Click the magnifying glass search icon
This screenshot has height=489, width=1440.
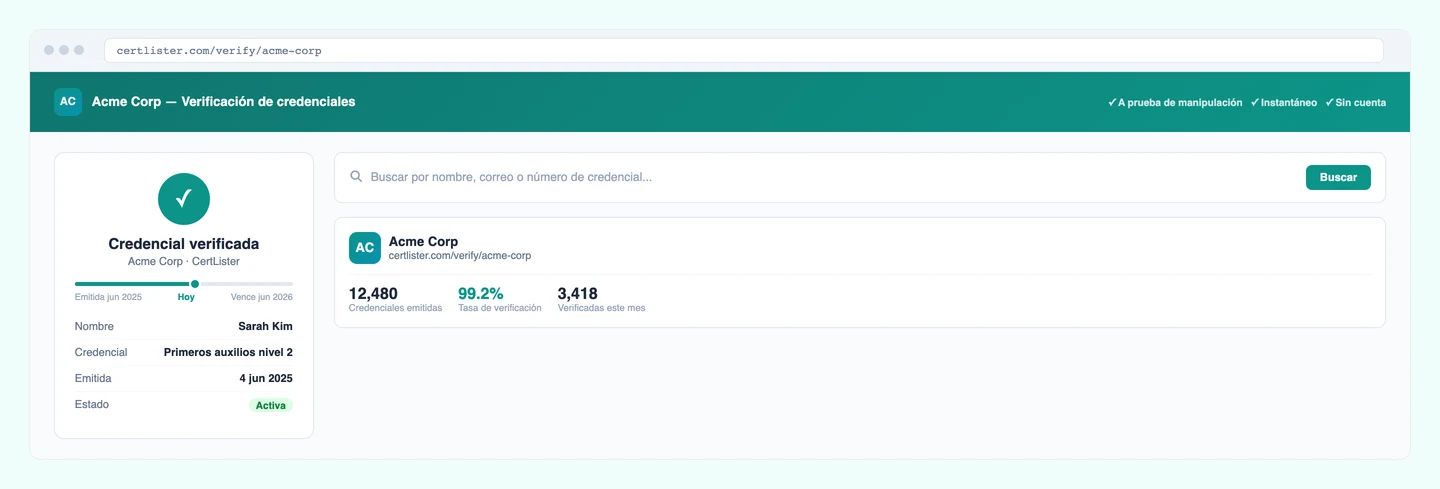tap(356, 177)
